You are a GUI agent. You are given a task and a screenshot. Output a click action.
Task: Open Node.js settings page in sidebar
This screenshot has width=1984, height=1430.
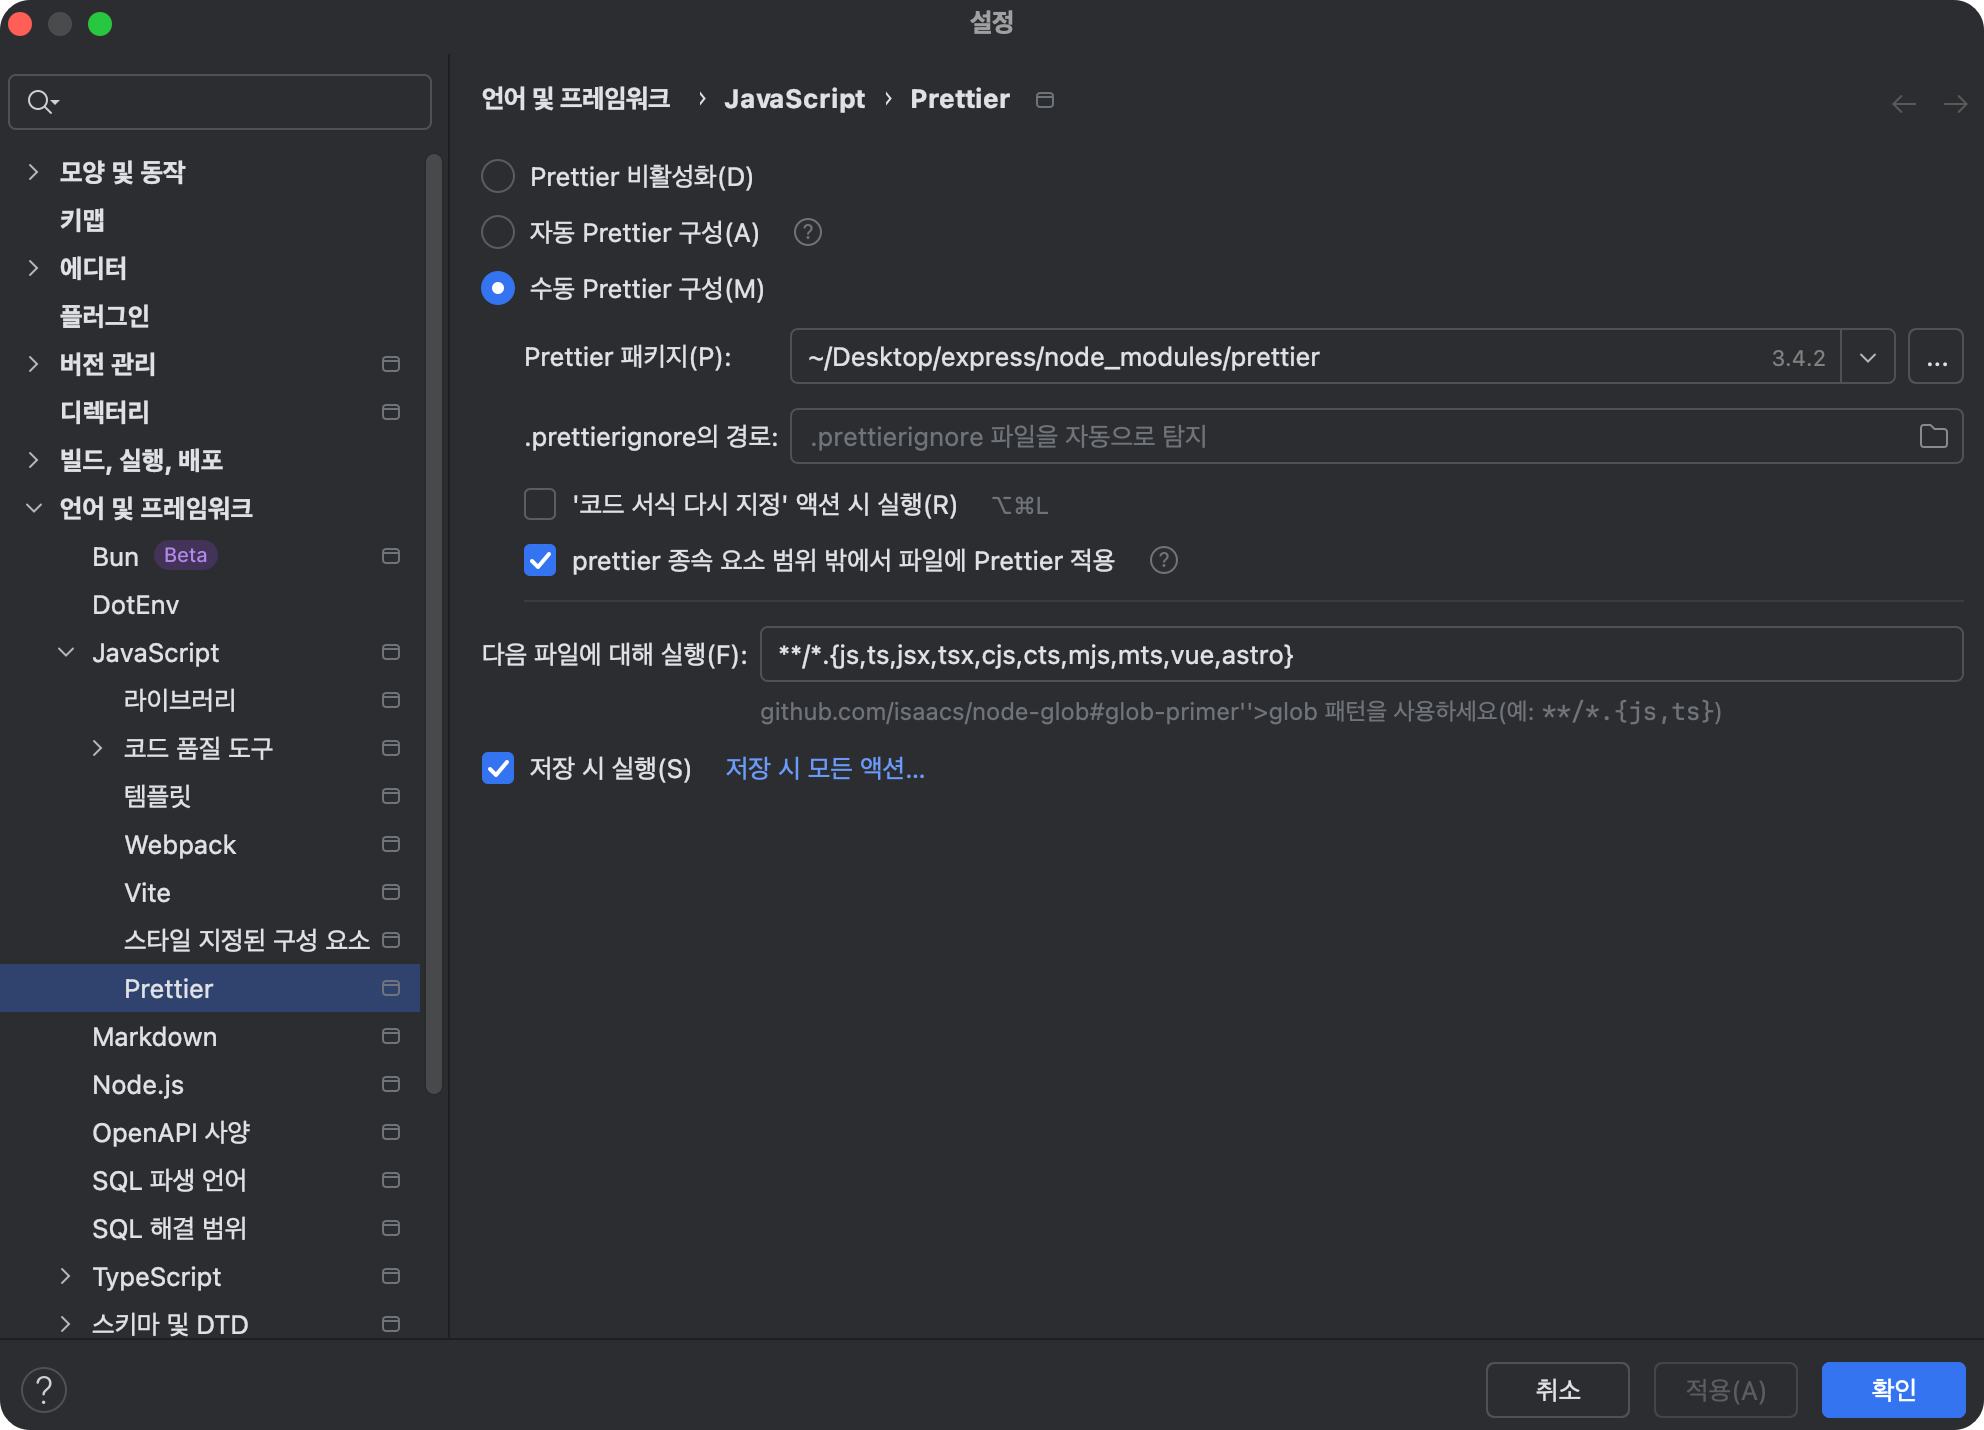pyautogui.click(x=138, y=1084)
